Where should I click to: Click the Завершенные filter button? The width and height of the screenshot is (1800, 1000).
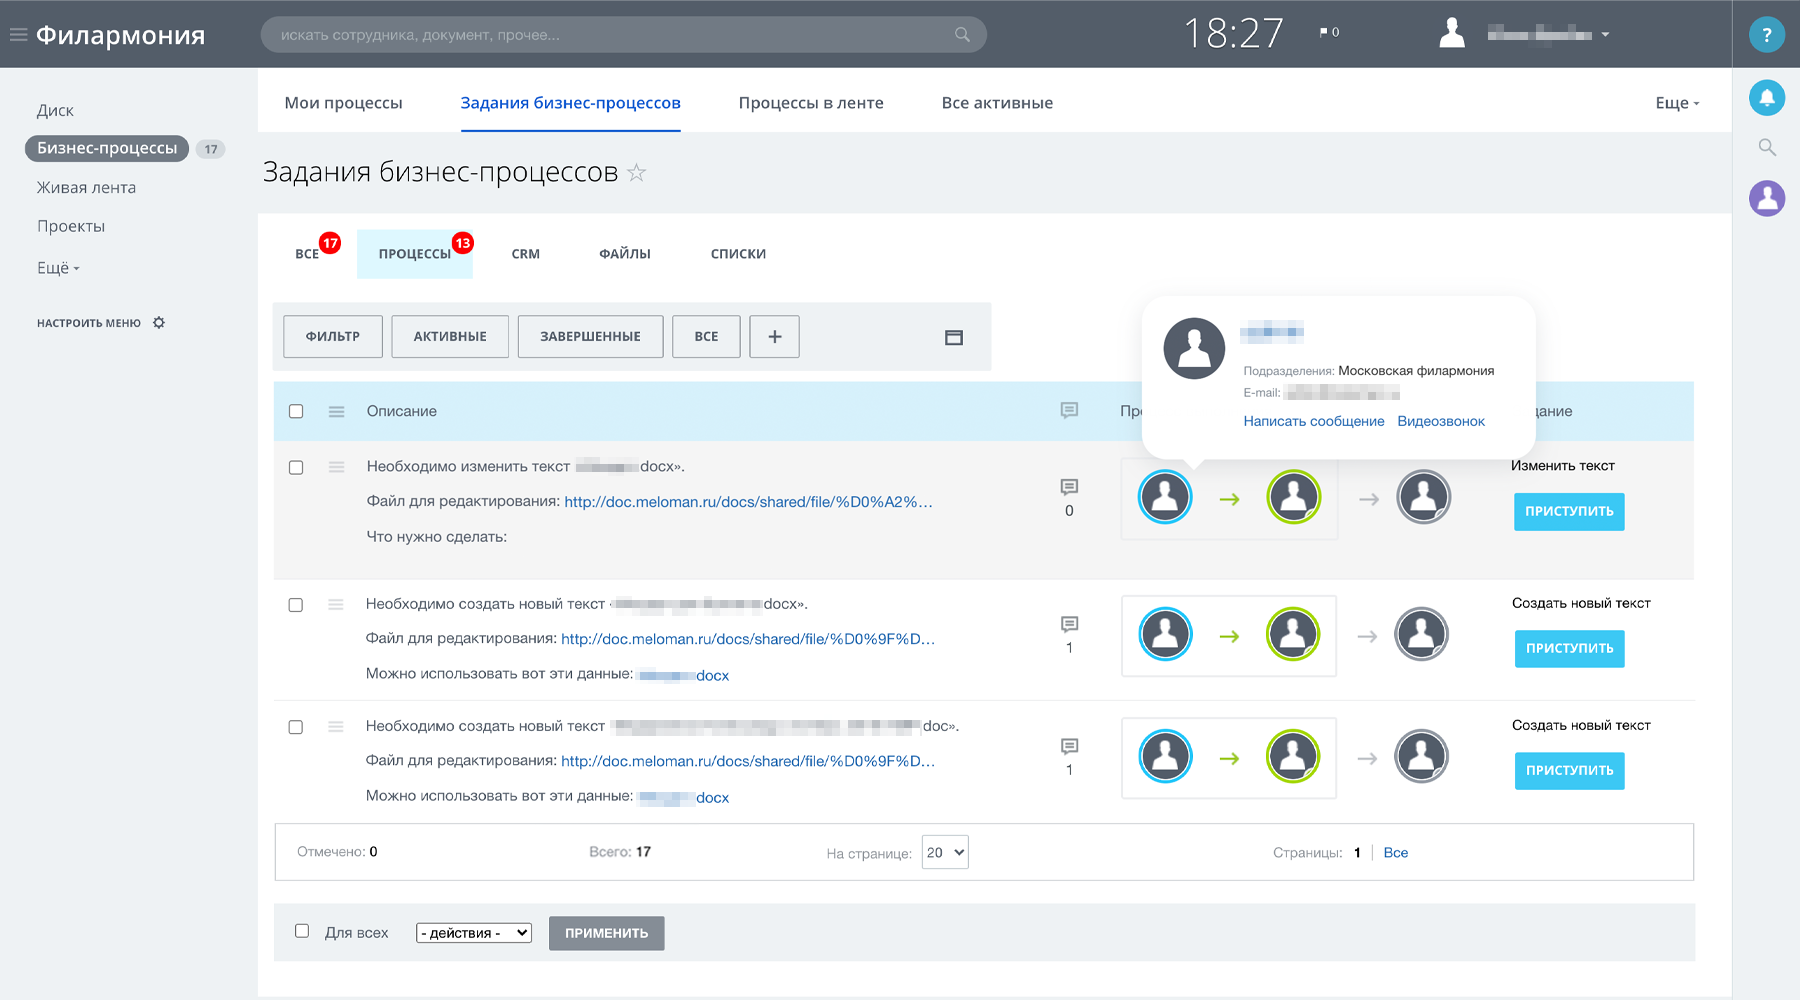pyautogui.click(x=590, y=337)
